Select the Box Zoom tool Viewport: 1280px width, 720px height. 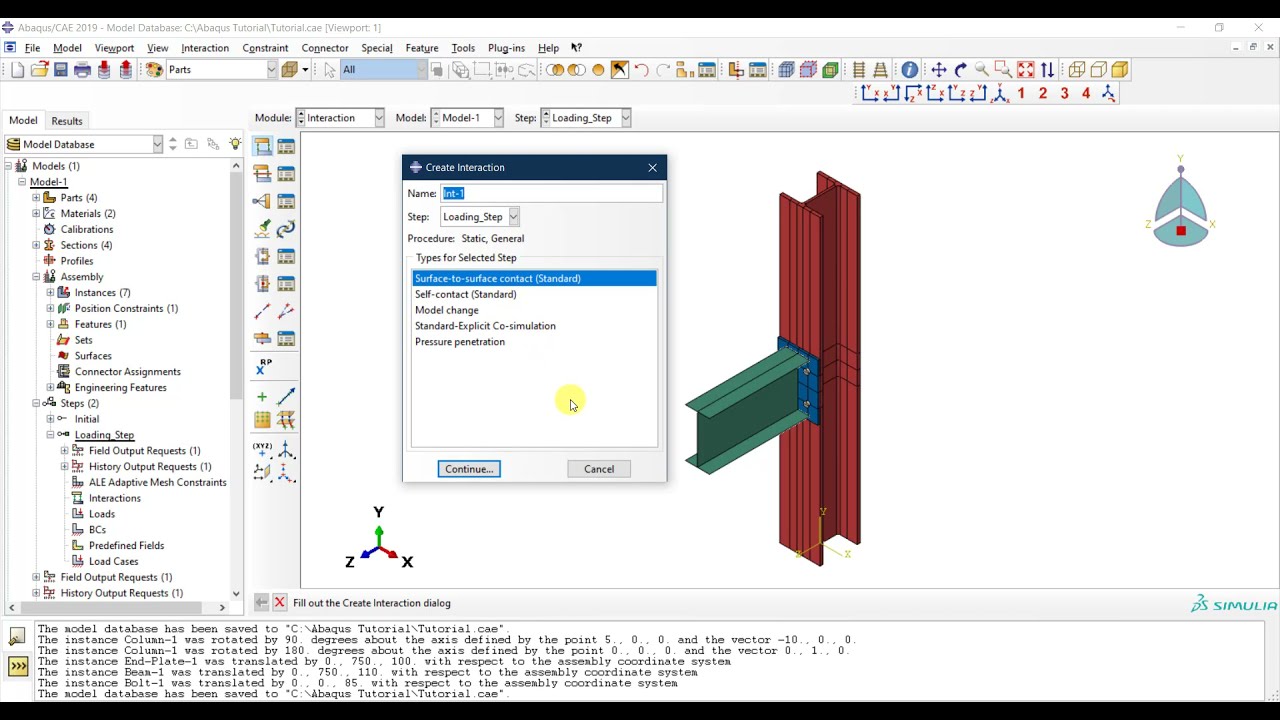click(x=1004, y=70)
